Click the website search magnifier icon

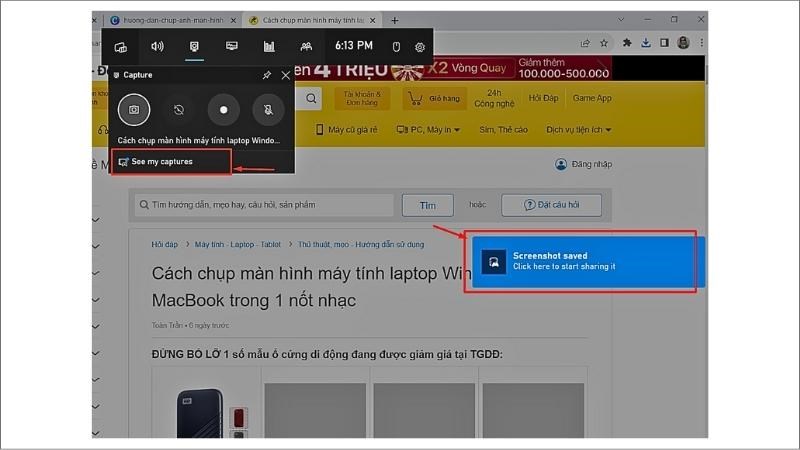(311, 98)
